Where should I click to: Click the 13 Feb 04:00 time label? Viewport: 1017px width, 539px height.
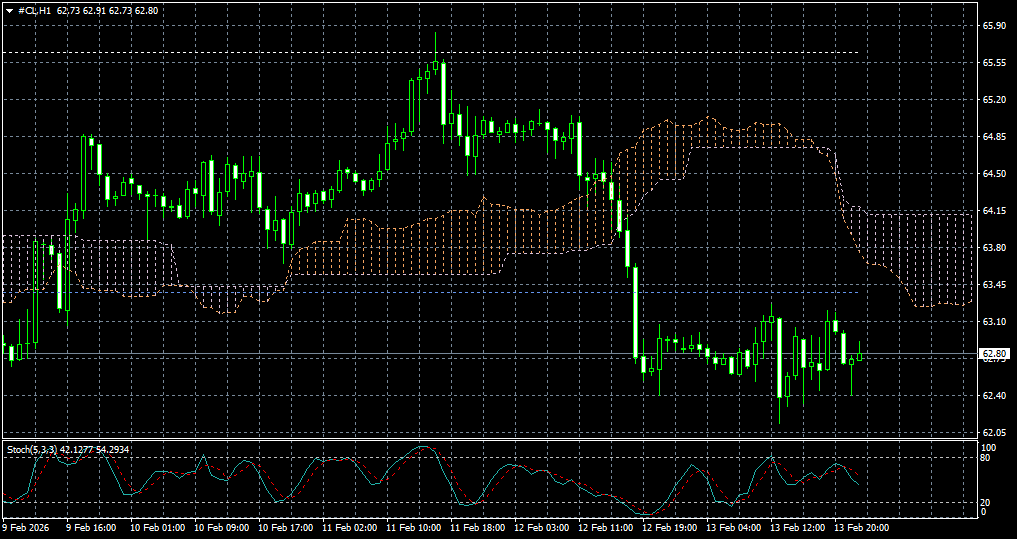point(734,528)
